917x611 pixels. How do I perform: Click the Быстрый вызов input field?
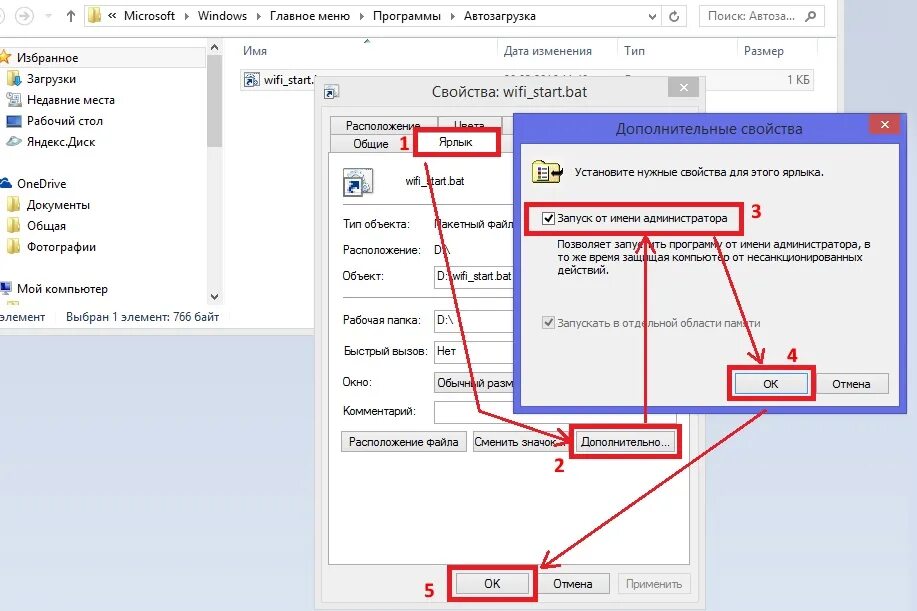[474, 351]
